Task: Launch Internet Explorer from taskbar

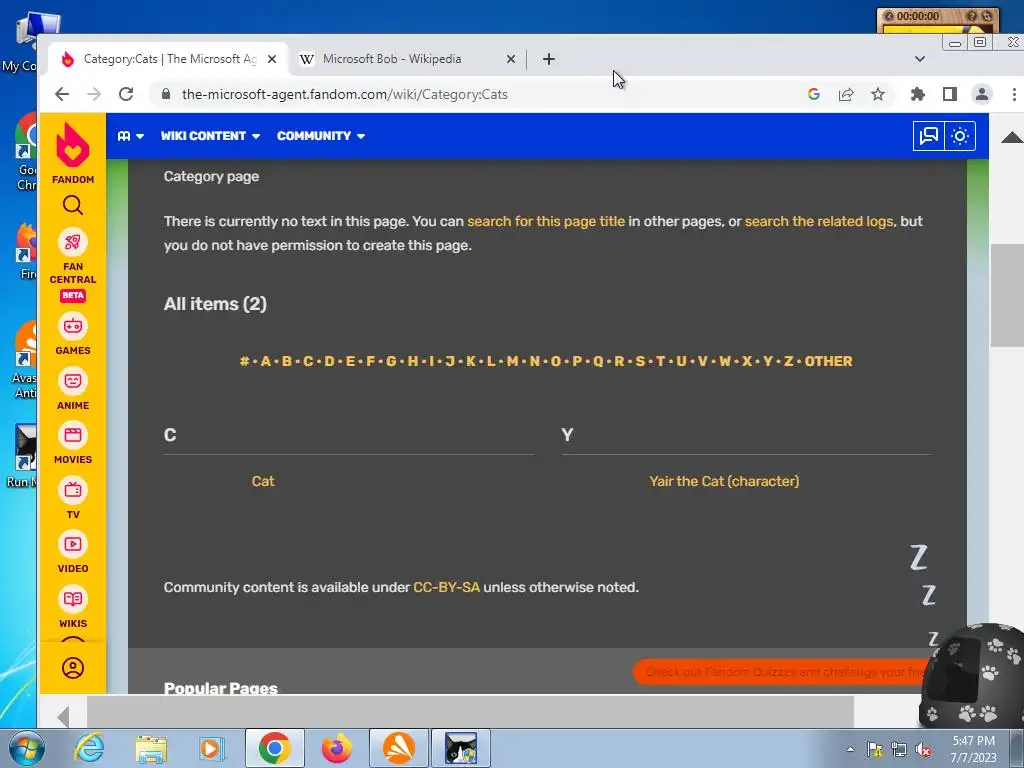Action: pos(89,748)
